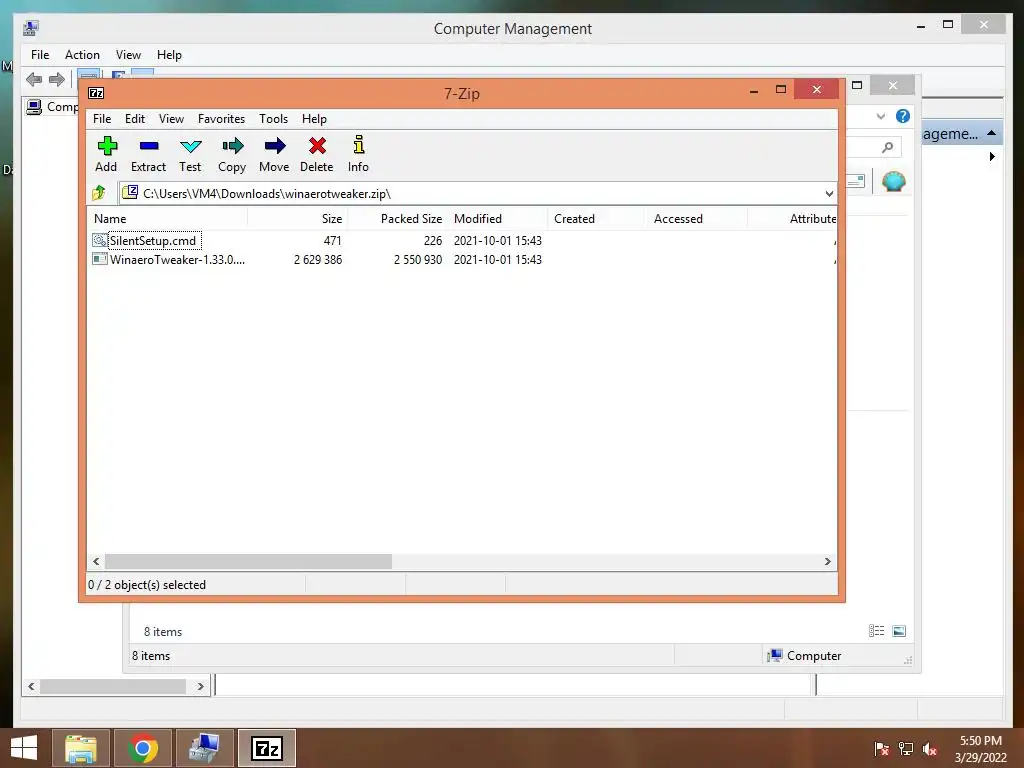Click the Copy toolbar icon
The image size is (1024, 768).
232,153
